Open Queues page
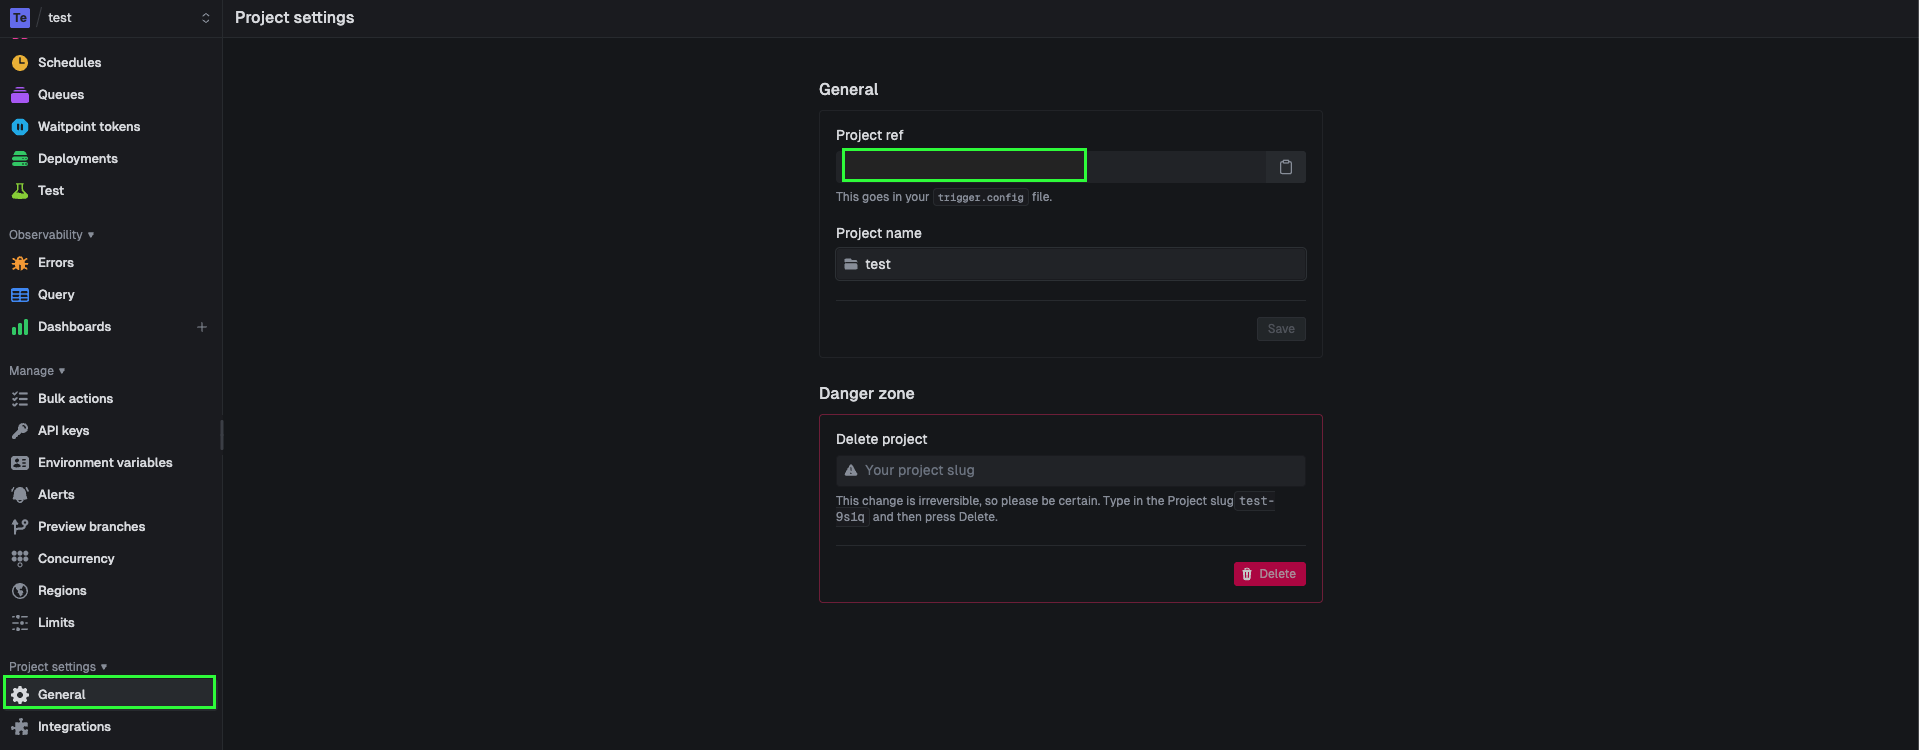Screen dimensions: 1919x750 tap(110, 95)
